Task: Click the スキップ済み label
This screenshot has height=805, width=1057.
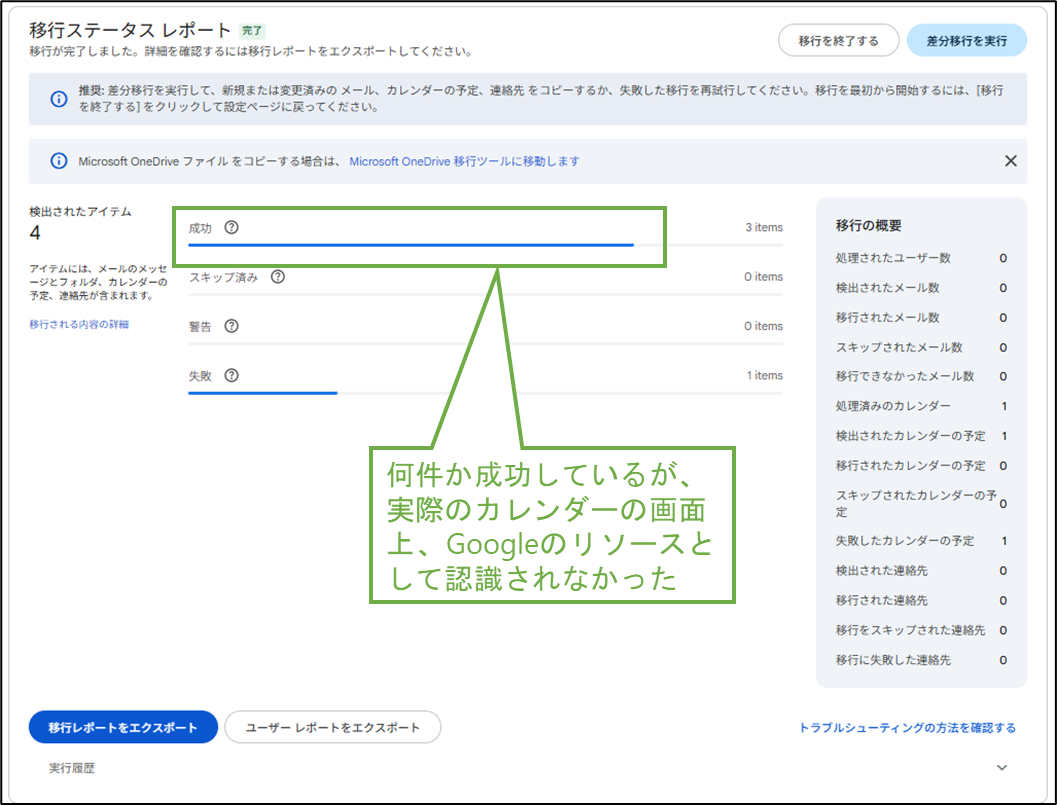Action: pyautogui.click(x=223, y=277)
